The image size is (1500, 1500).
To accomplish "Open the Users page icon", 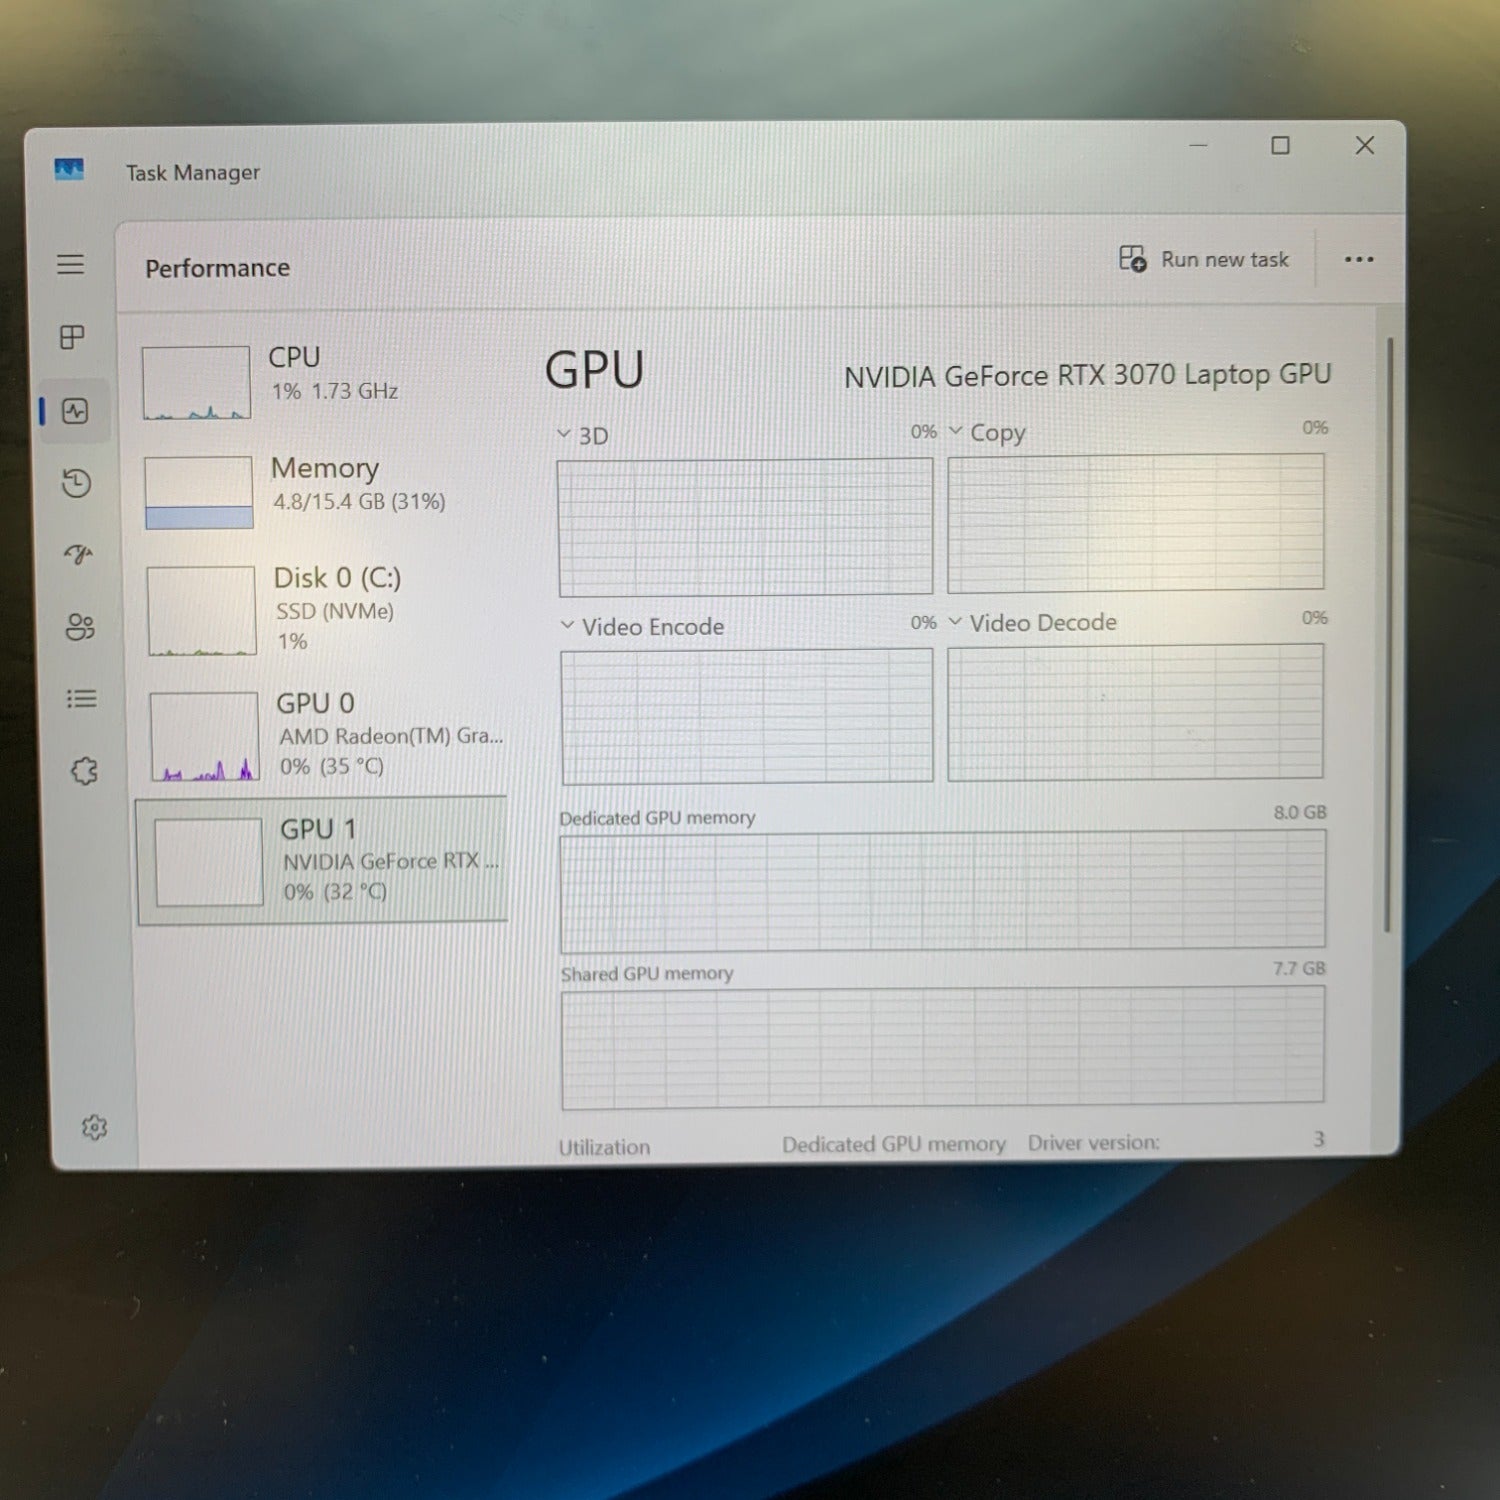I will point(79,627).
